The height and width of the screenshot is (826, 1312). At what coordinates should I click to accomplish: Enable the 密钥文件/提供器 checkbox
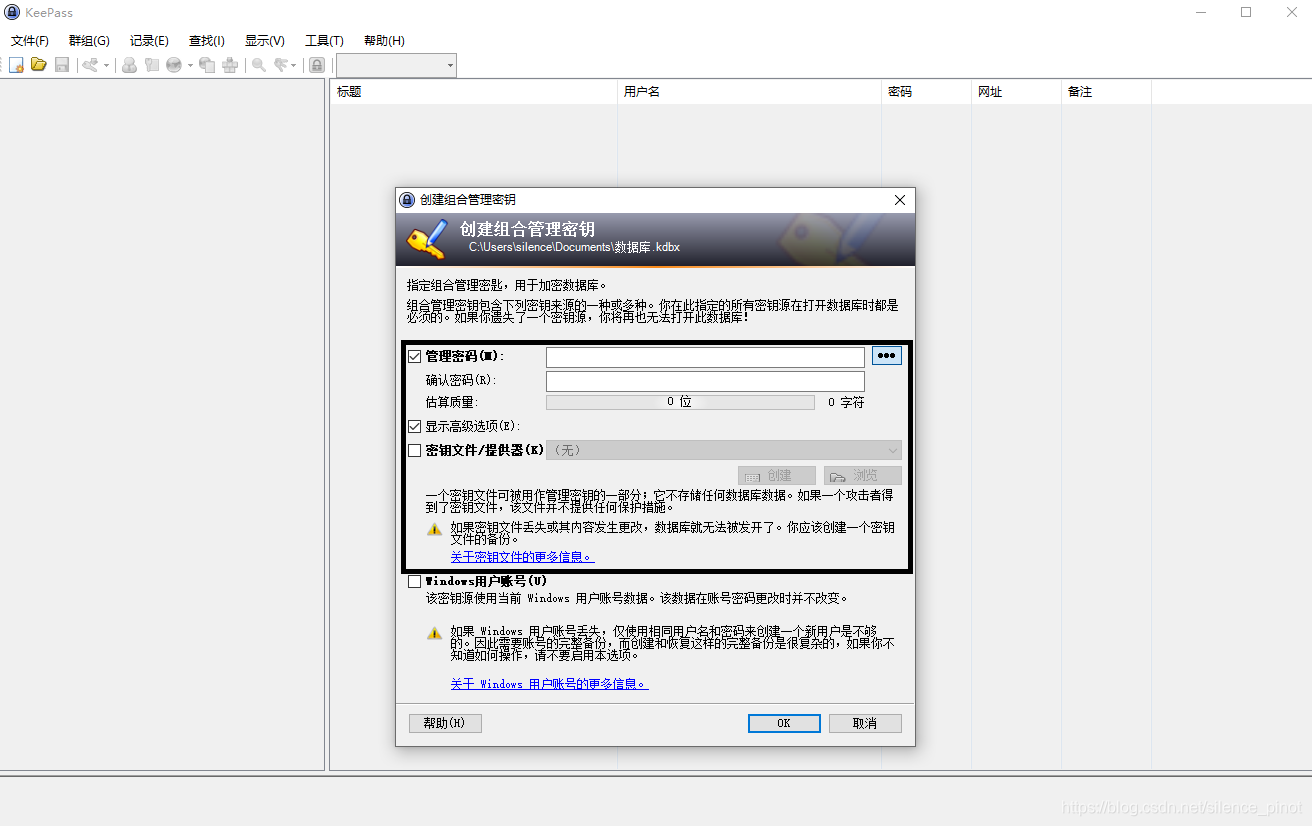click(x=415, y=451)
